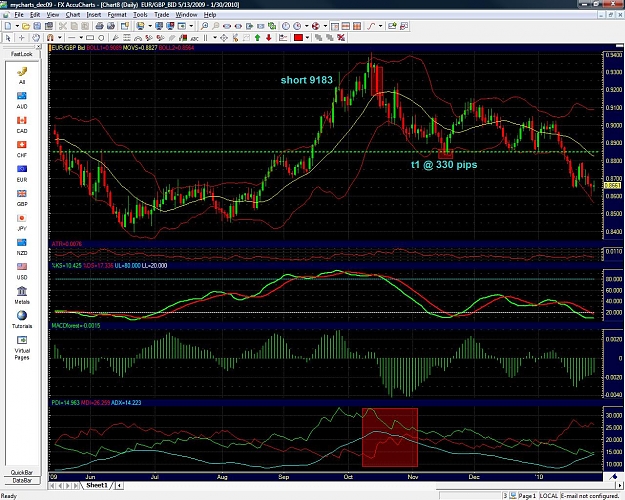Screen dimensions: 625x500
Task: Open the vertical lines tool dropdown arrow
Action: (215, 38)
